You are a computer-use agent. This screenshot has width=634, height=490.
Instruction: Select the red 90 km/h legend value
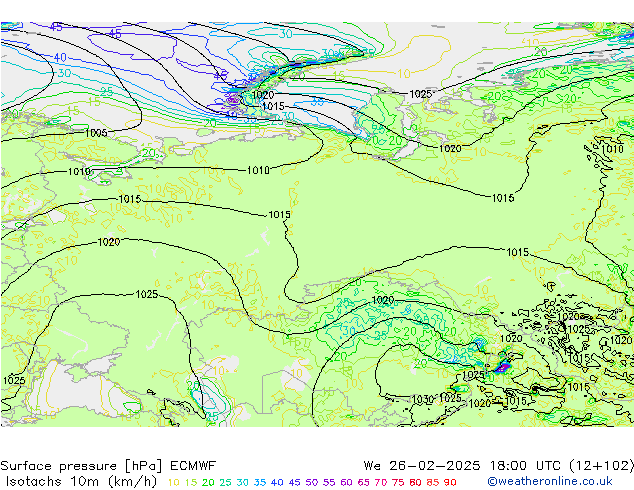click(450, 482)
